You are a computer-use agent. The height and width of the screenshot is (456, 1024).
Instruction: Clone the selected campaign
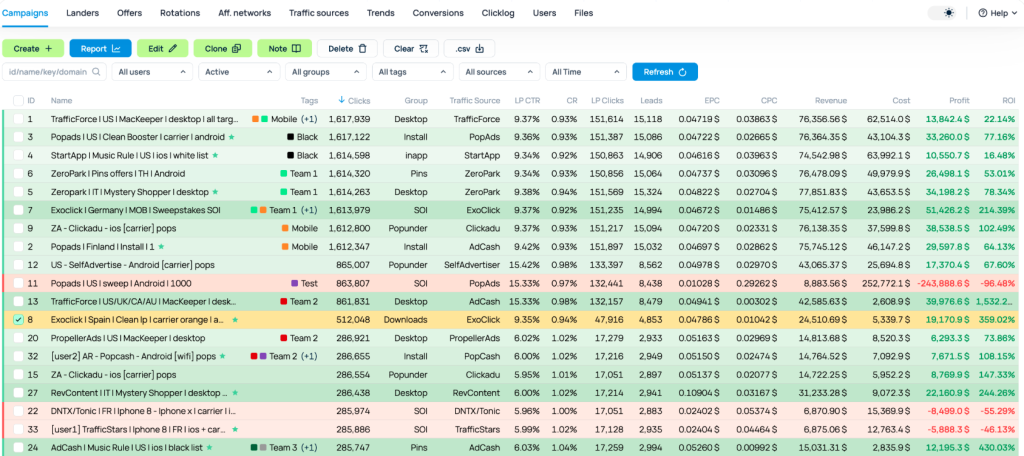click(223, 48)
